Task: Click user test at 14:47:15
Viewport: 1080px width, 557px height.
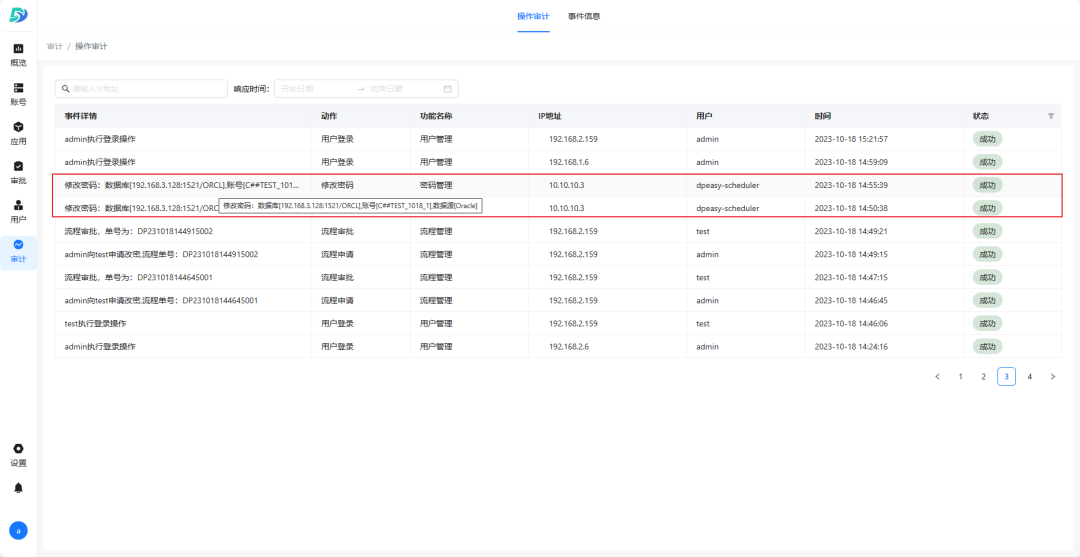Action: (703, 277)
